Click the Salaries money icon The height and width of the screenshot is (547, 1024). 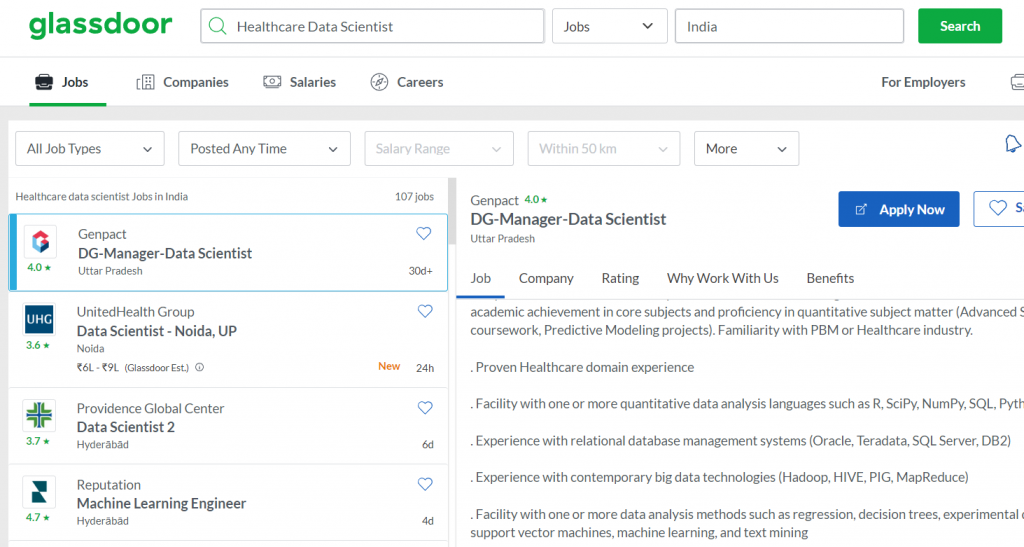tap(272, 82)
